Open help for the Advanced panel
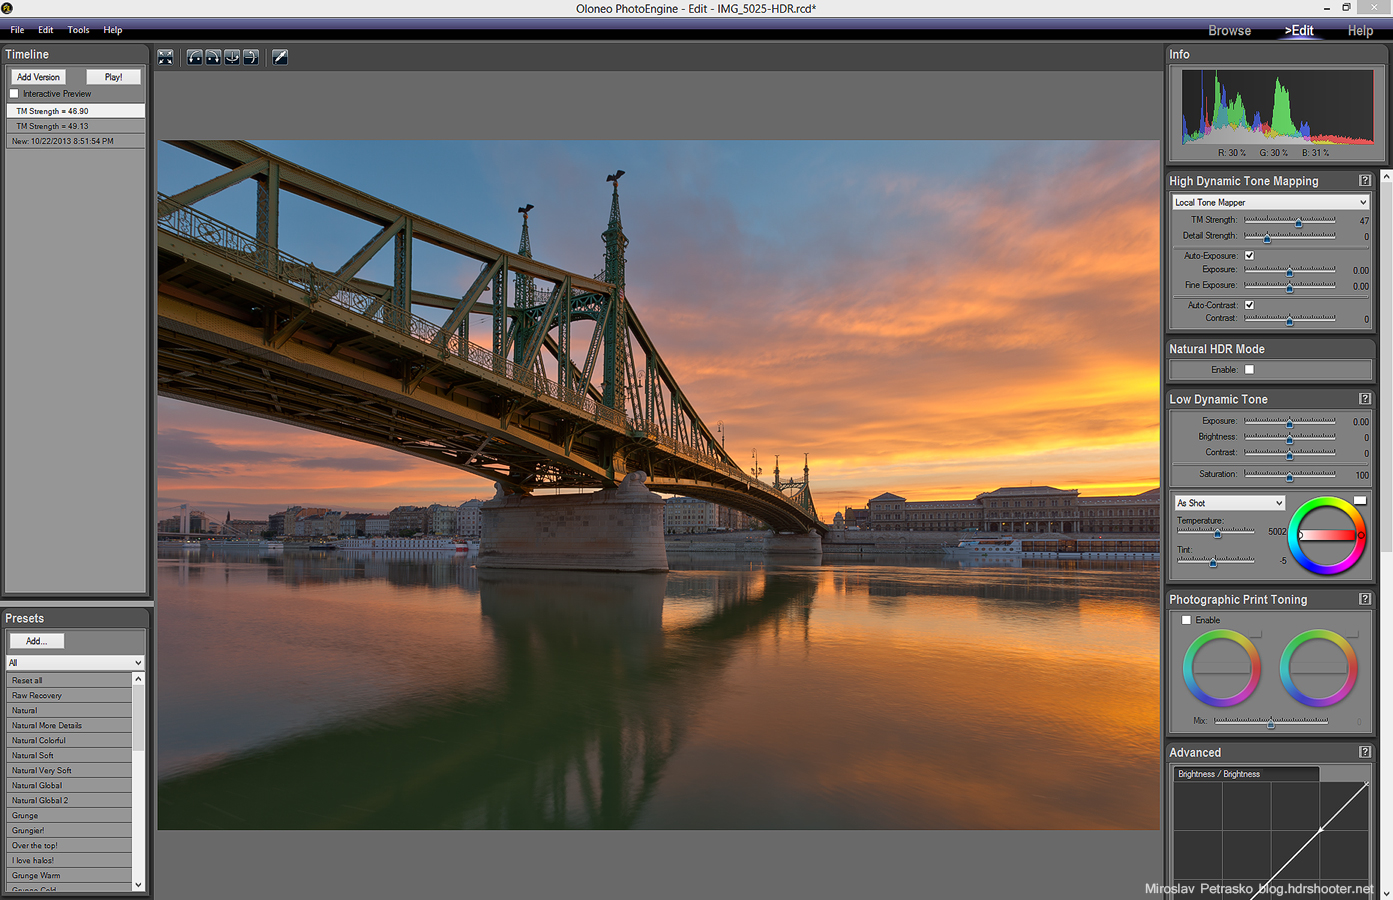 click(x=1364, y=752)
